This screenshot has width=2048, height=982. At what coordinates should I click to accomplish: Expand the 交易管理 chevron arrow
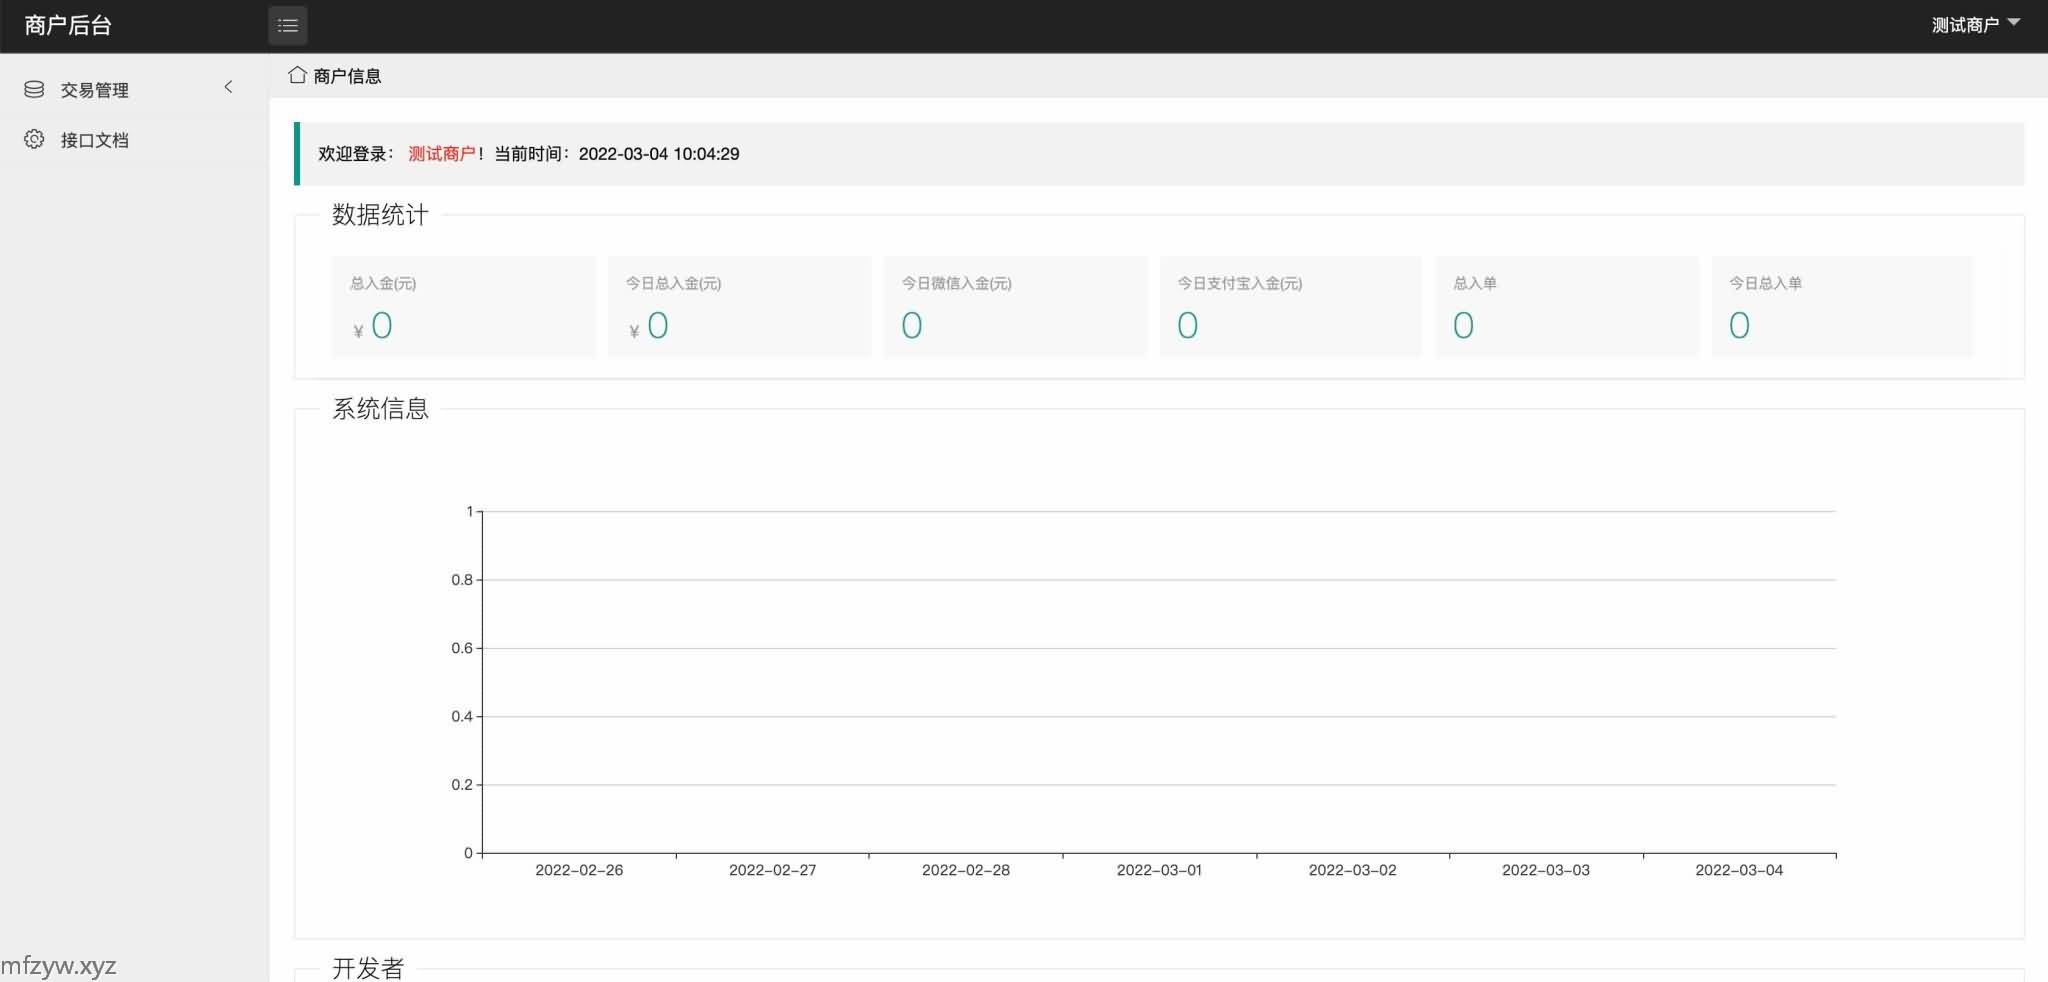pyautogui.click(x=228, y=87)
